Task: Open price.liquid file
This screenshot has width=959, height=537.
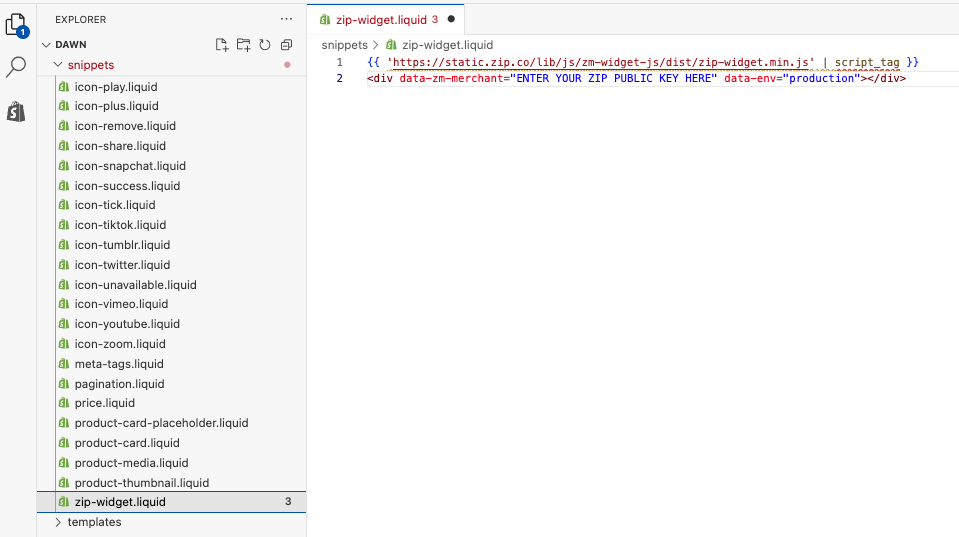Action: pos(171,403)
